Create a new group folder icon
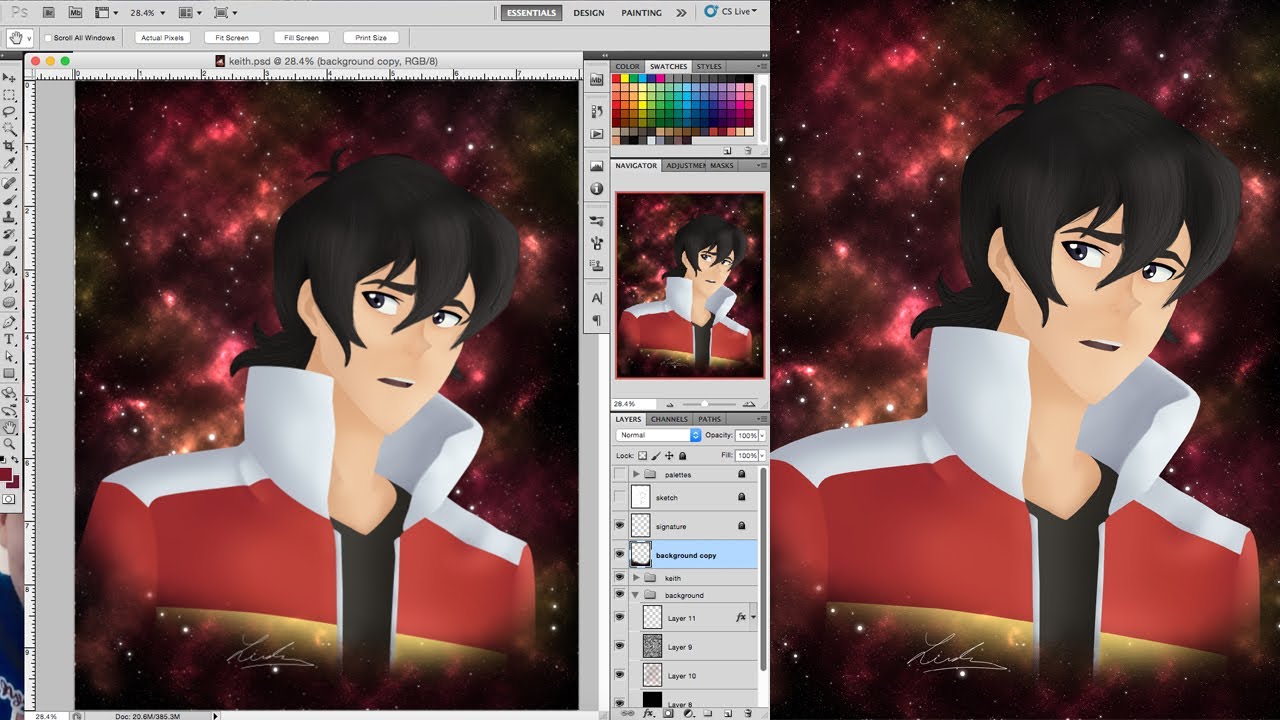This screenshot has height=720, width=1280. point(707,713)
